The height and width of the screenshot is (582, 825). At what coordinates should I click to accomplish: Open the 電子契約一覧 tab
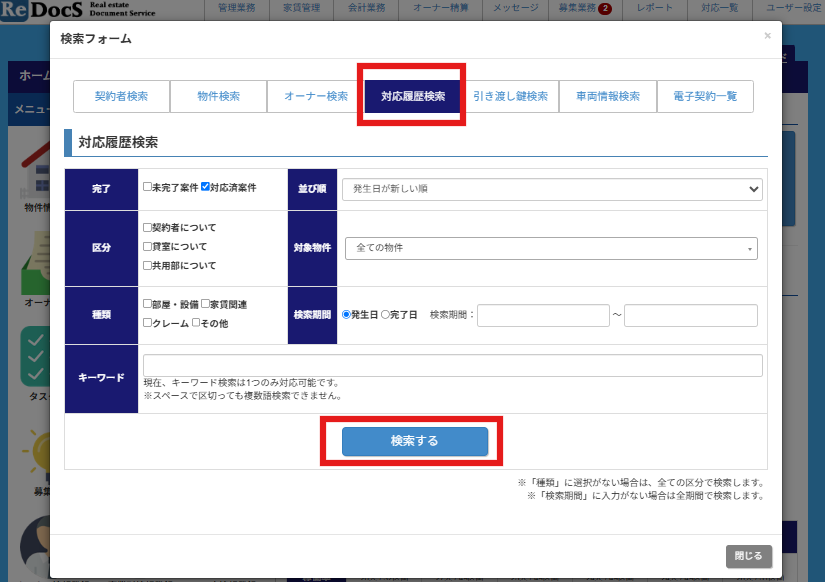[x=705, y=96]
